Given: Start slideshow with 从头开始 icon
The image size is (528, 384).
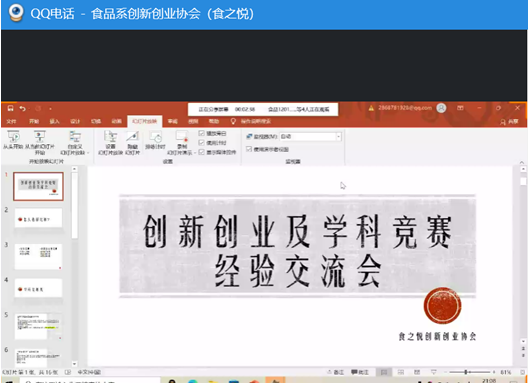Looking at the screenshot, I should tap(13, 140).
